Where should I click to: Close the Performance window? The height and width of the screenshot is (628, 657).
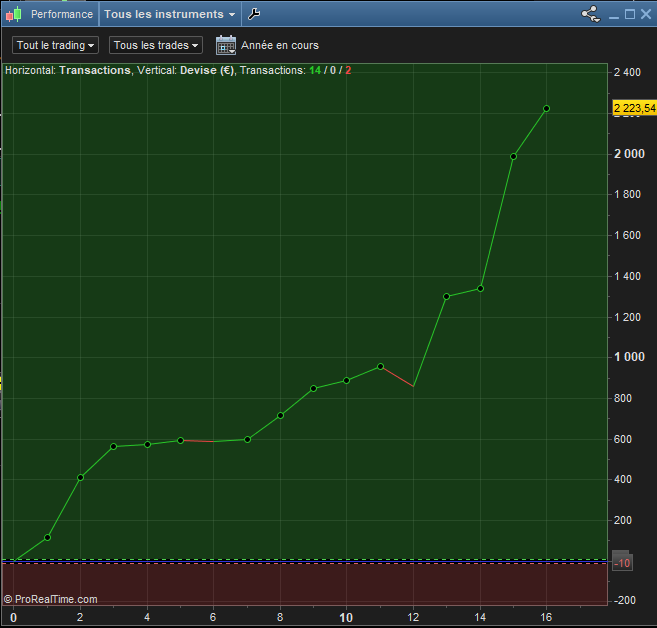(x=645, y=15)
